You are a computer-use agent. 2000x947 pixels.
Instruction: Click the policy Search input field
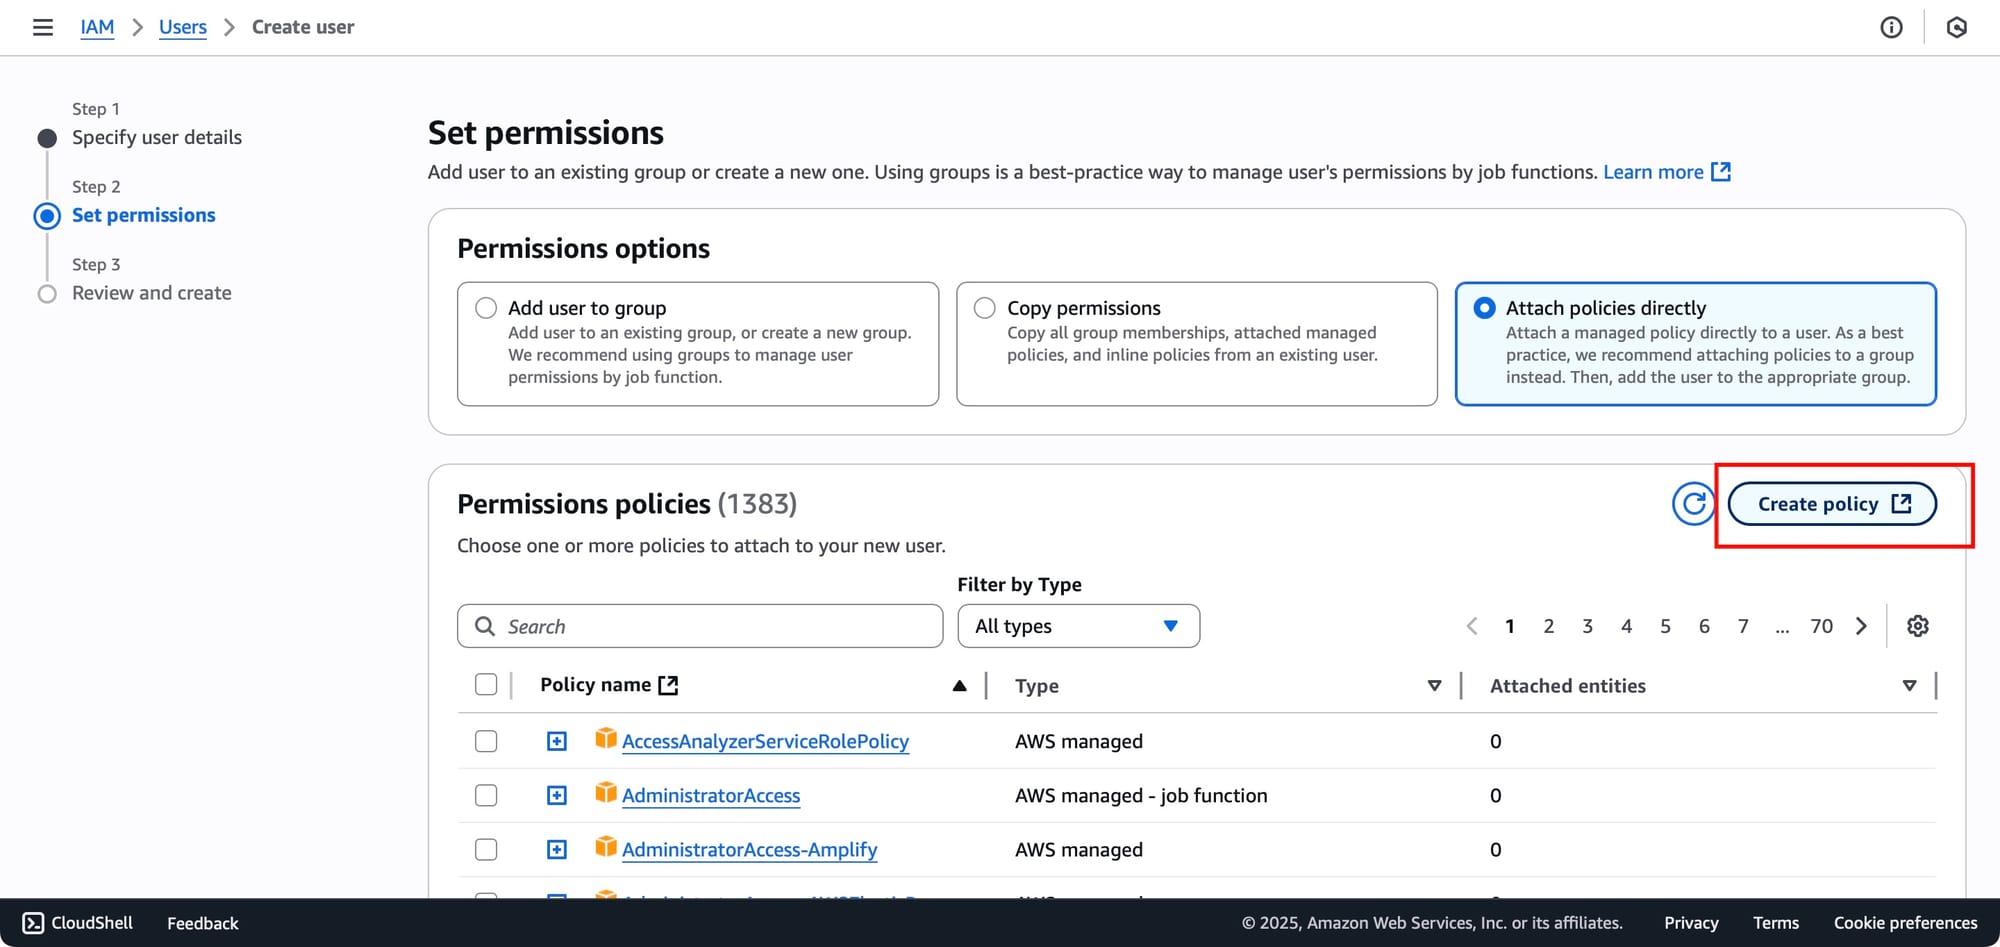tap(700, 626)
